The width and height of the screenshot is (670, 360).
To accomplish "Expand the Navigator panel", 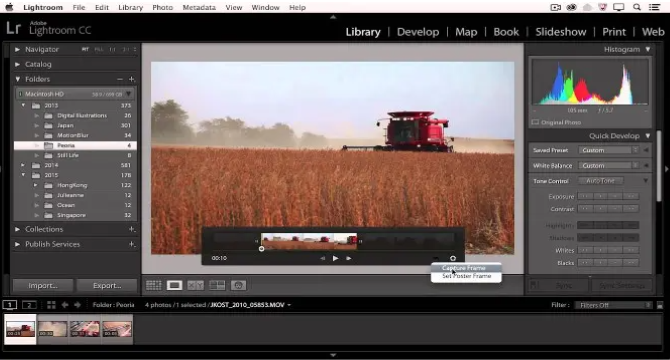I will tap(18, 50).
